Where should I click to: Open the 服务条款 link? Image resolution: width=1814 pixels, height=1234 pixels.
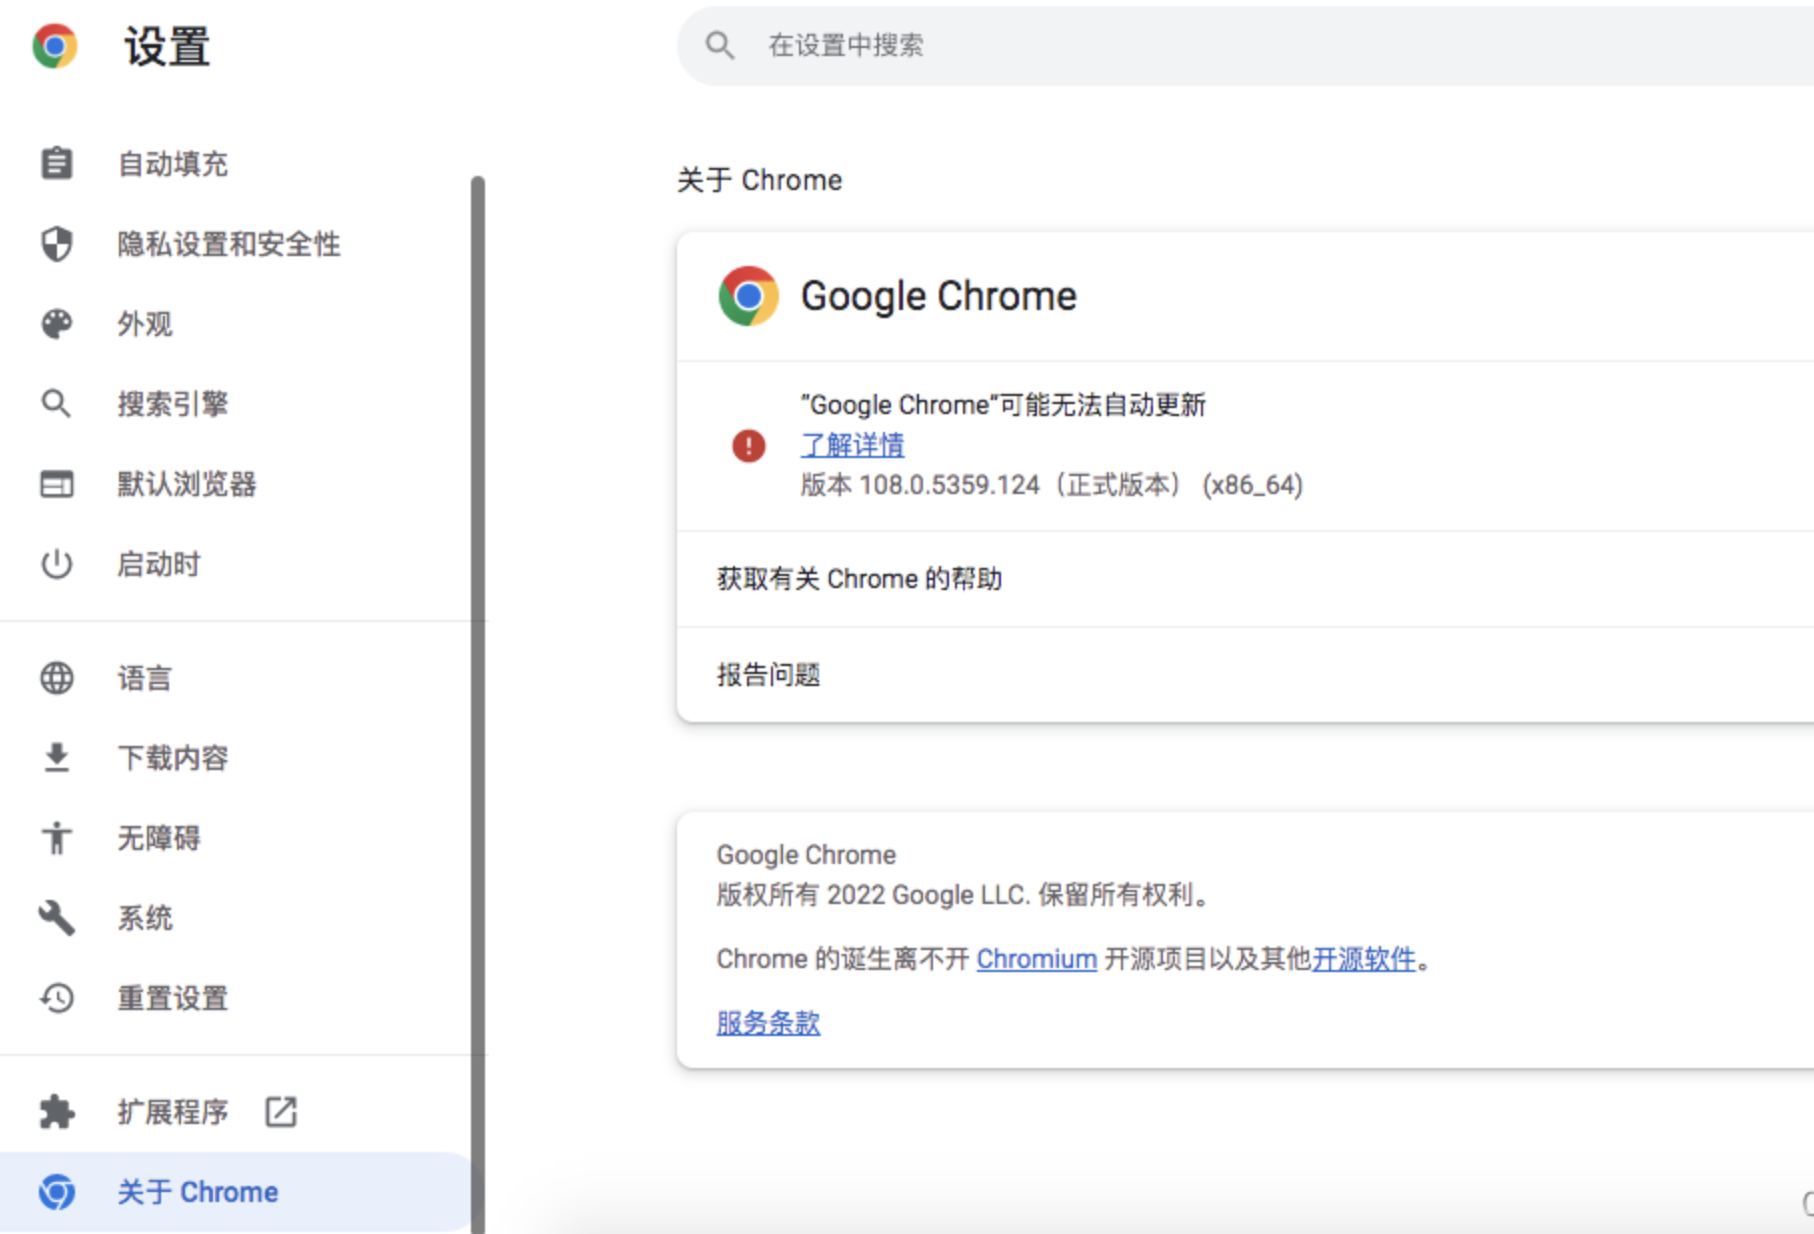768,1023
